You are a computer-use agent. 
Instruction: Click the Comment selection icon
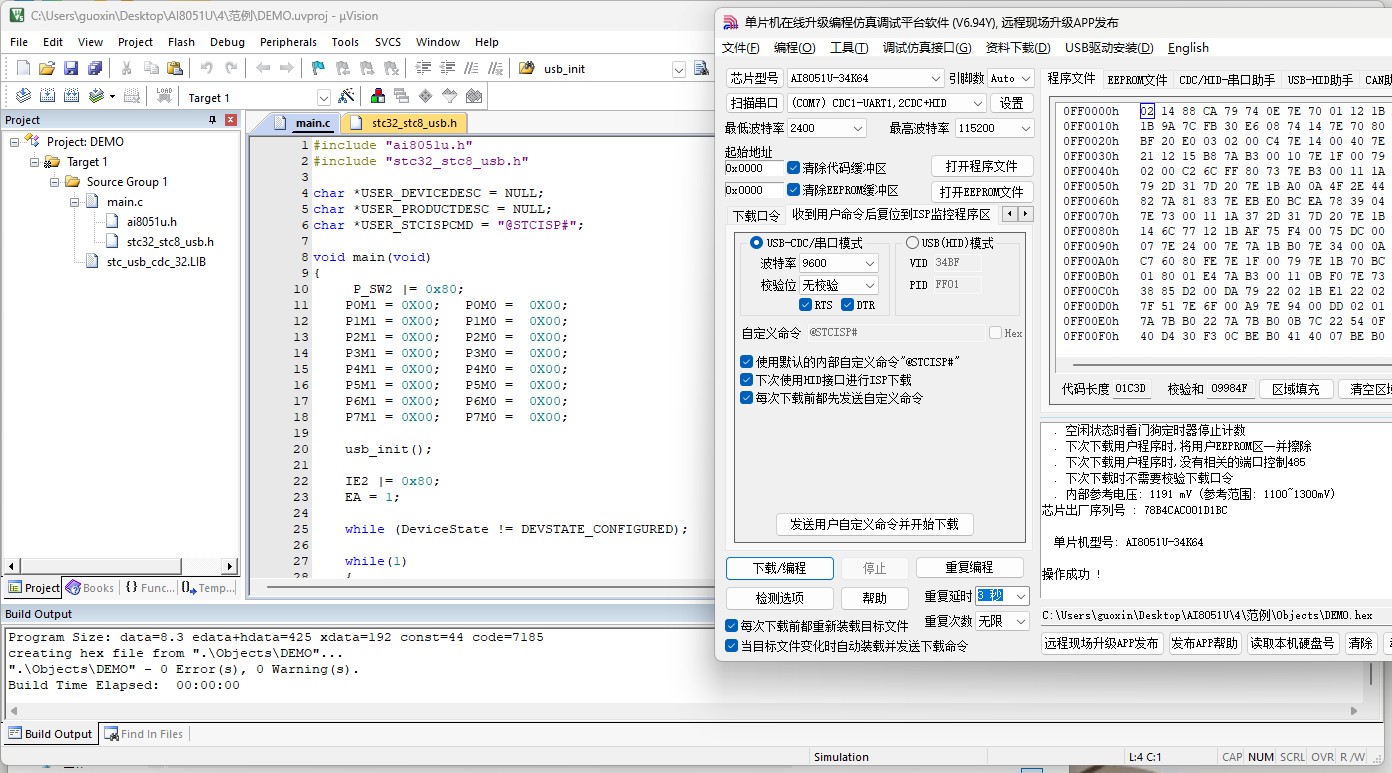coord(470,68)
